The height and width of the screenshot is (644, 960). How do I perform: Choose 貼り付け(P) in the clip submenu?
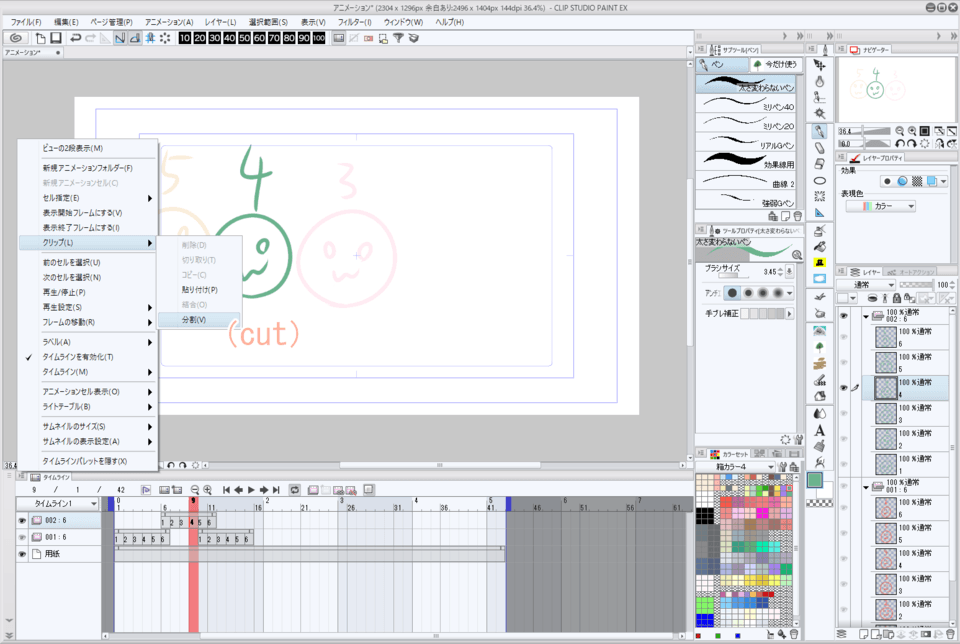click(198, 290)
